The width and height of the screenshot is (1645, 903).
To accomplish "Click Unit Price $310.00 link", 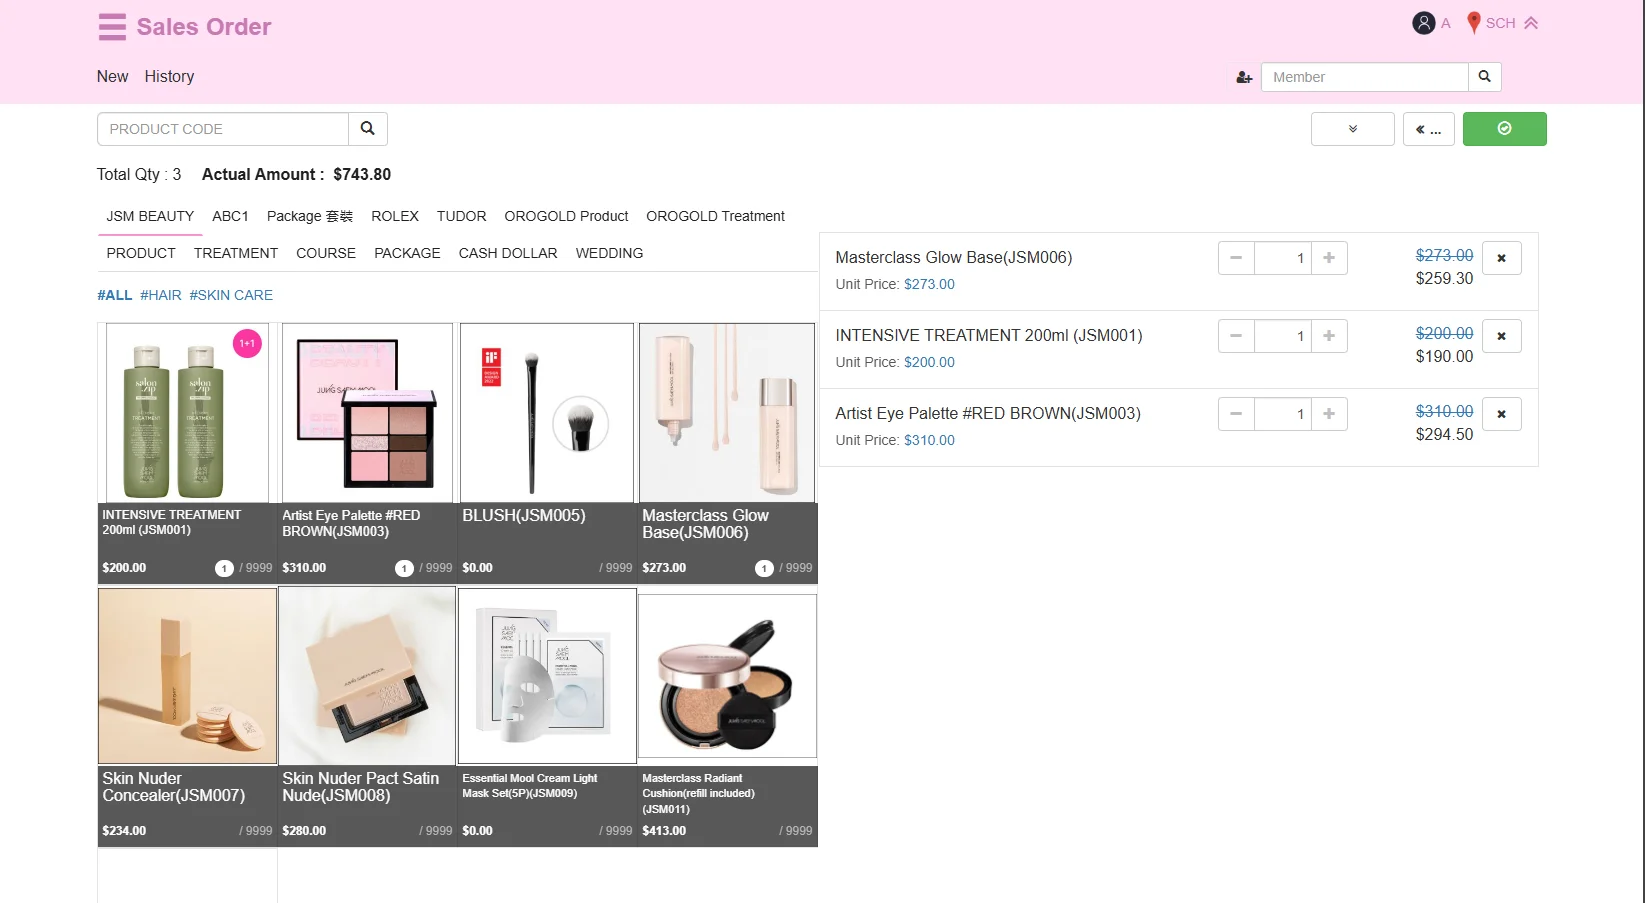I will (x=929, y=440).
